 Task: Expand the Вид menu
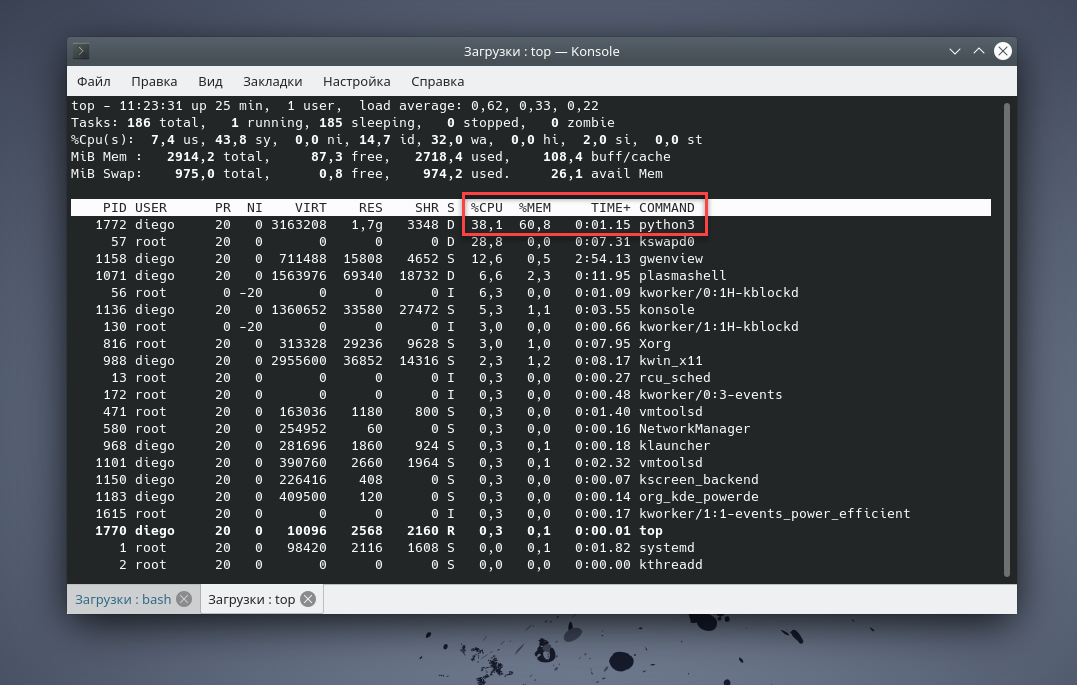[x=210, y=81]
